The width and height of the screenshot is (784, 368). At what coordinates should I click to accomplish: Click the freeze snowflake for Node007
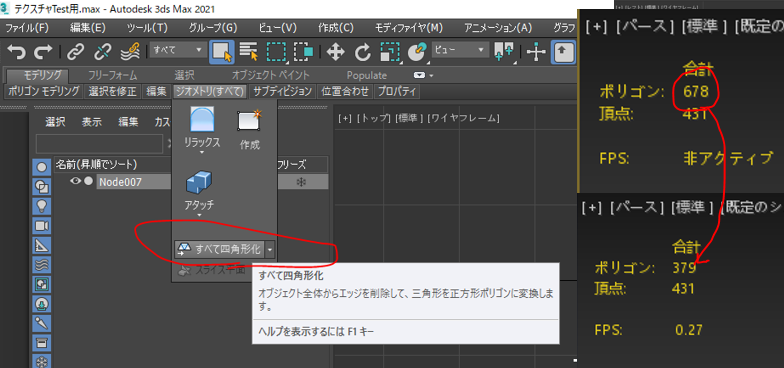[x=301, y=182]
